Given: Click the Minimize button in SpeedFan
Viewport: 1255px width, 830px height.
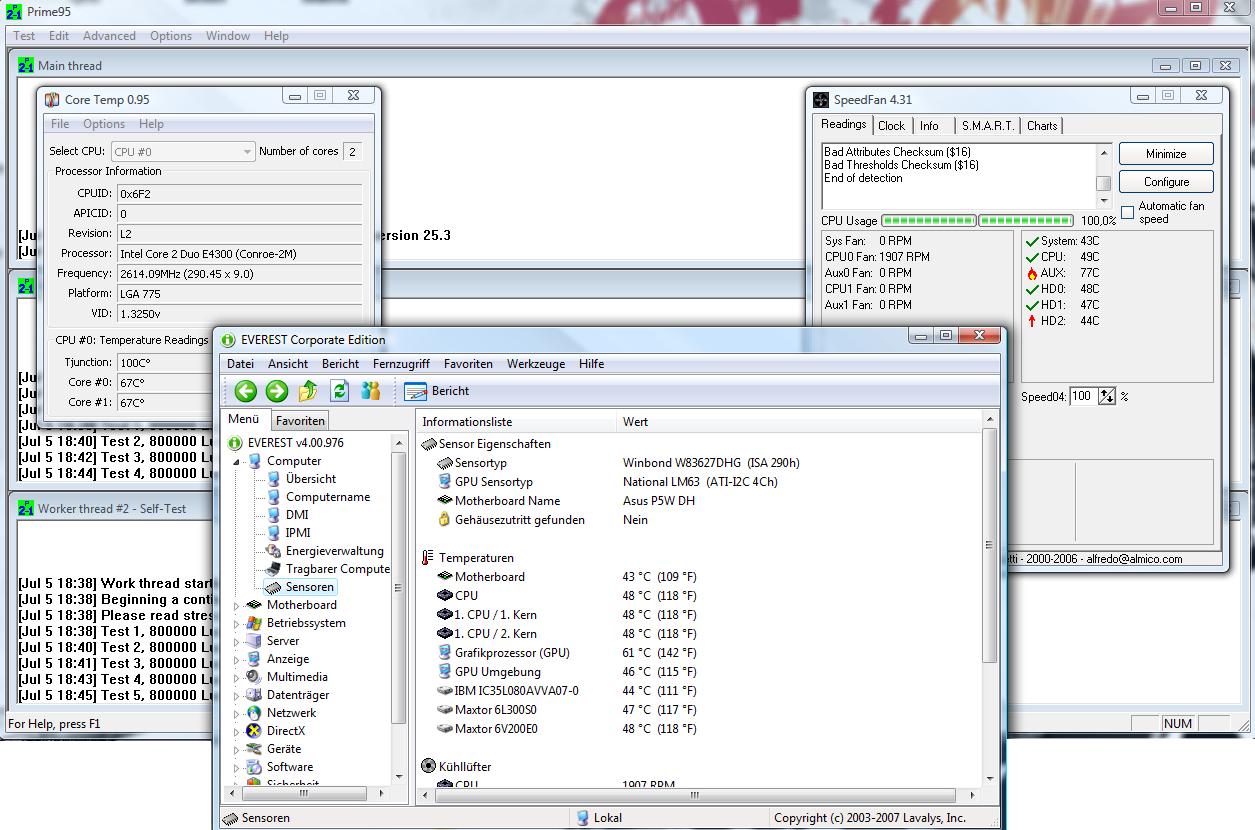Looking at the screenshot, I should (1166, 154).
